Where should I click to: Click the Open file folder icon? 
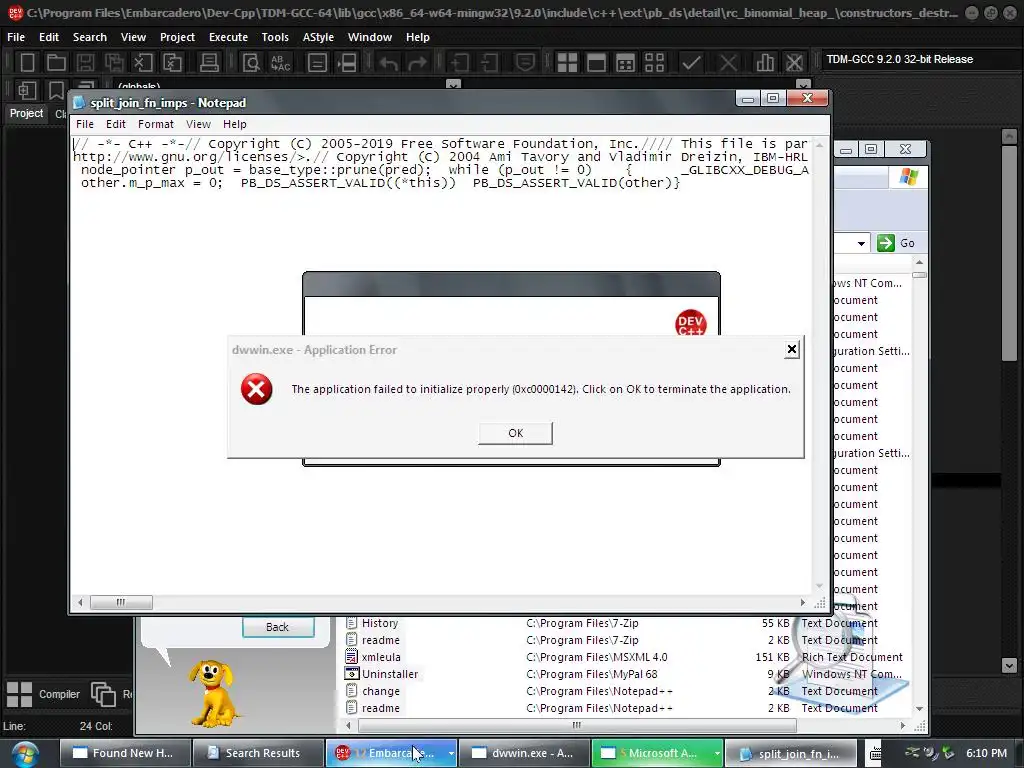click(56, 63)
